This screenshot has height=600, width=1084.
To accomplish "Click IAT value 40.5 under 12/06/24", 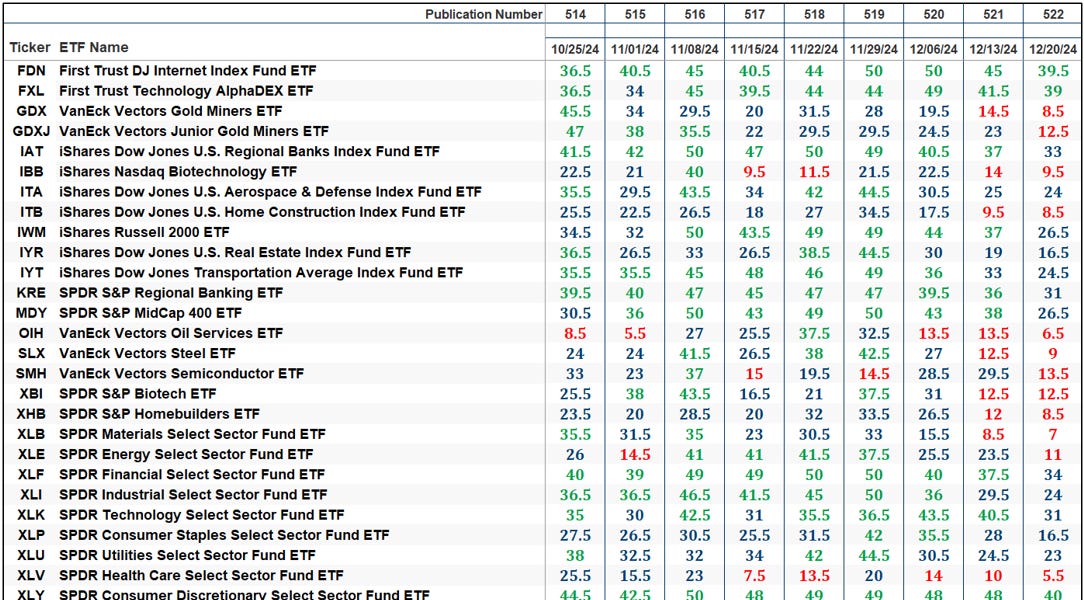I will (934, 152).
